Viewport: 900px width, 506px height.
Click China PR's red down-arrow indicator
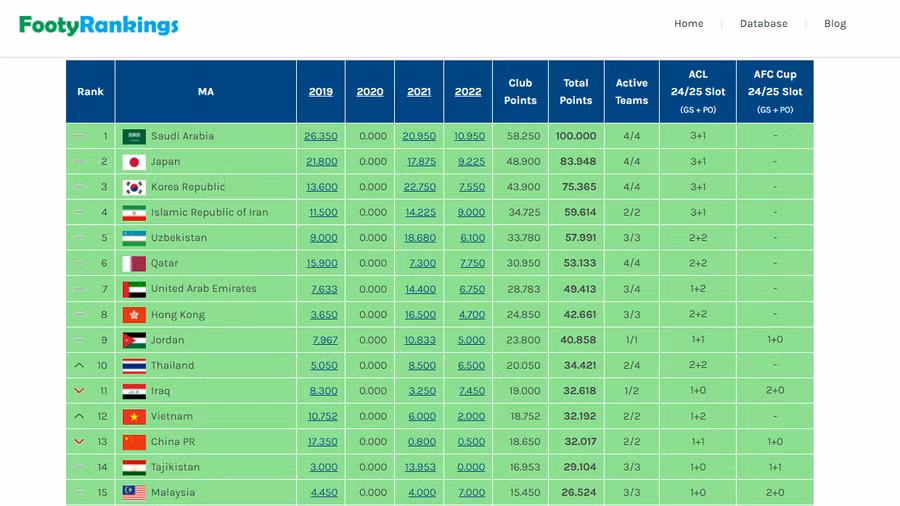(x=79, y=442)
